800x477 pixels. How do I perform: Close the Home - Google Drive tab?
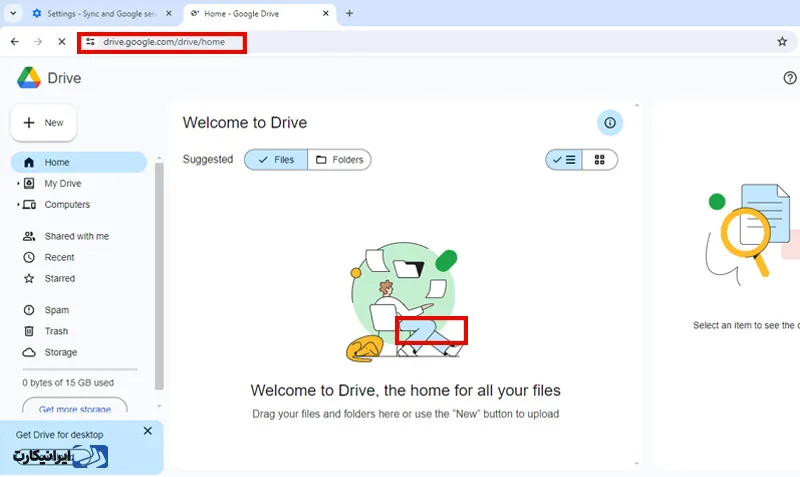326,14
